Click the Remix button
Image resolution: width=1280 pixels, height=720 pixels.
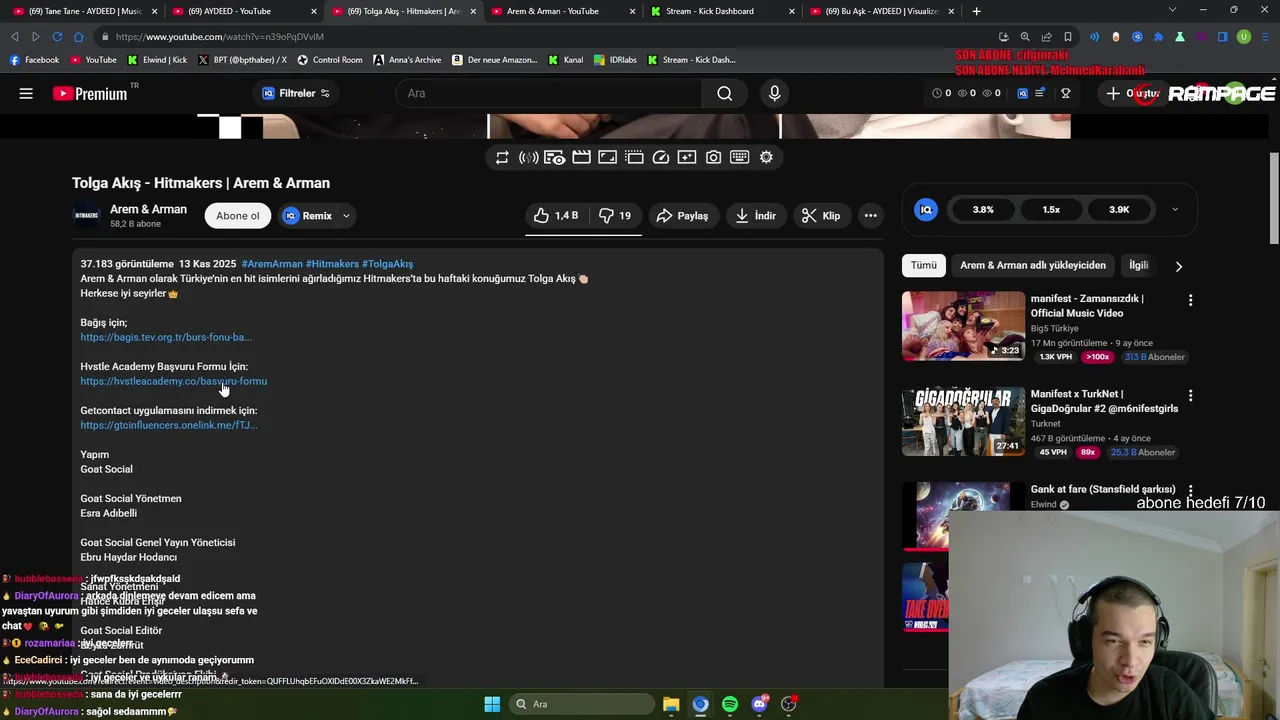click(307, 215)
